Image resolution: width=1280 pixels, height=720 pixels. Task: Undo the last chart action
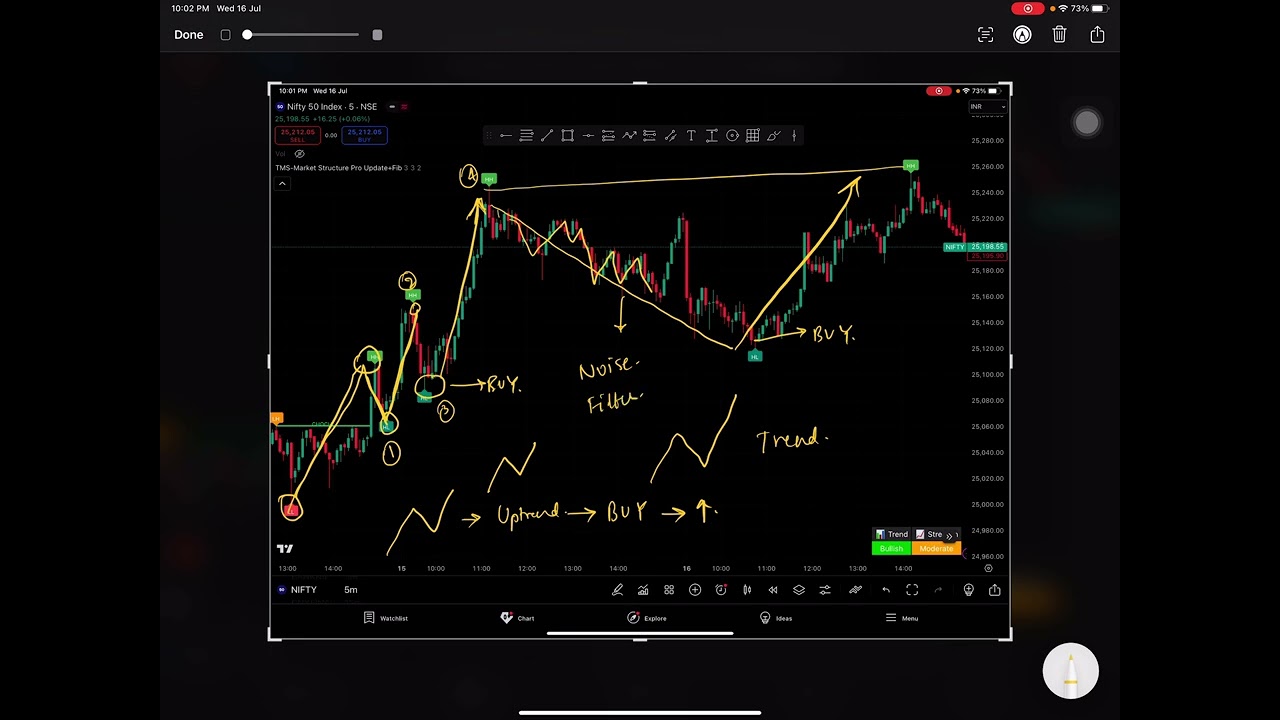(886, 590)
